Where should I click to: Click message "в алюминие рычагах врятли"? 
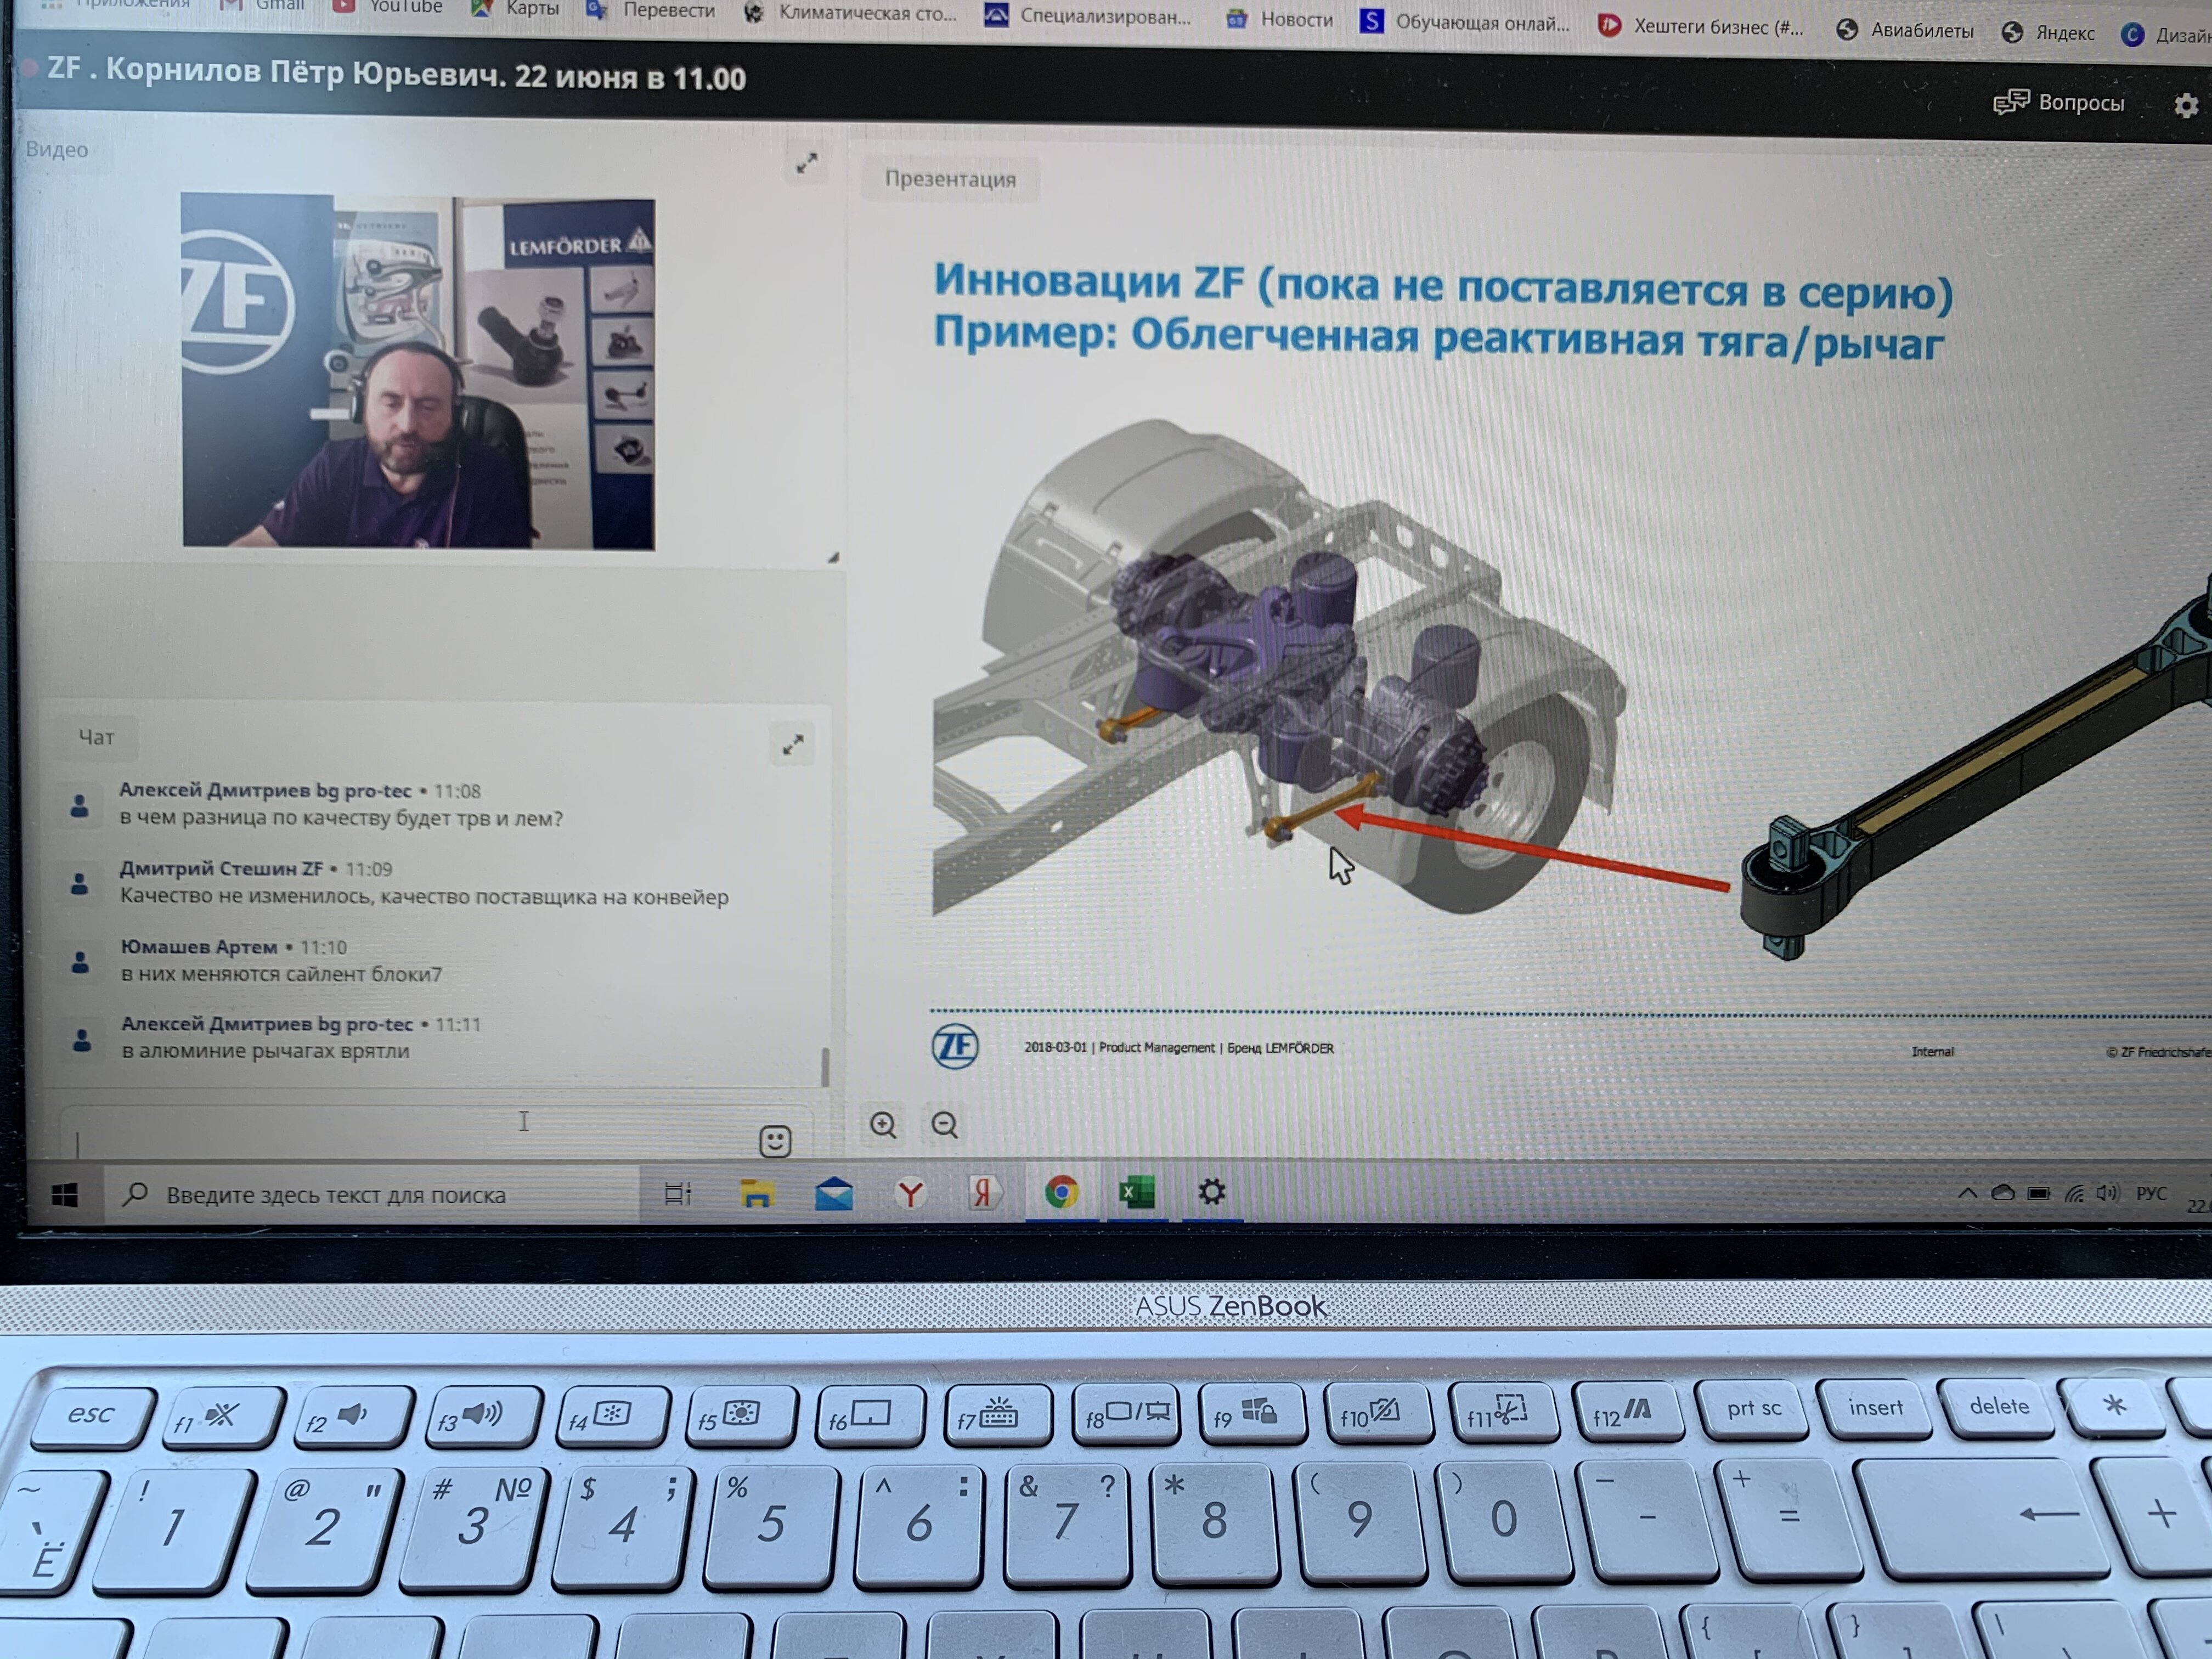pyautogui.click(x=266, y=1051)
